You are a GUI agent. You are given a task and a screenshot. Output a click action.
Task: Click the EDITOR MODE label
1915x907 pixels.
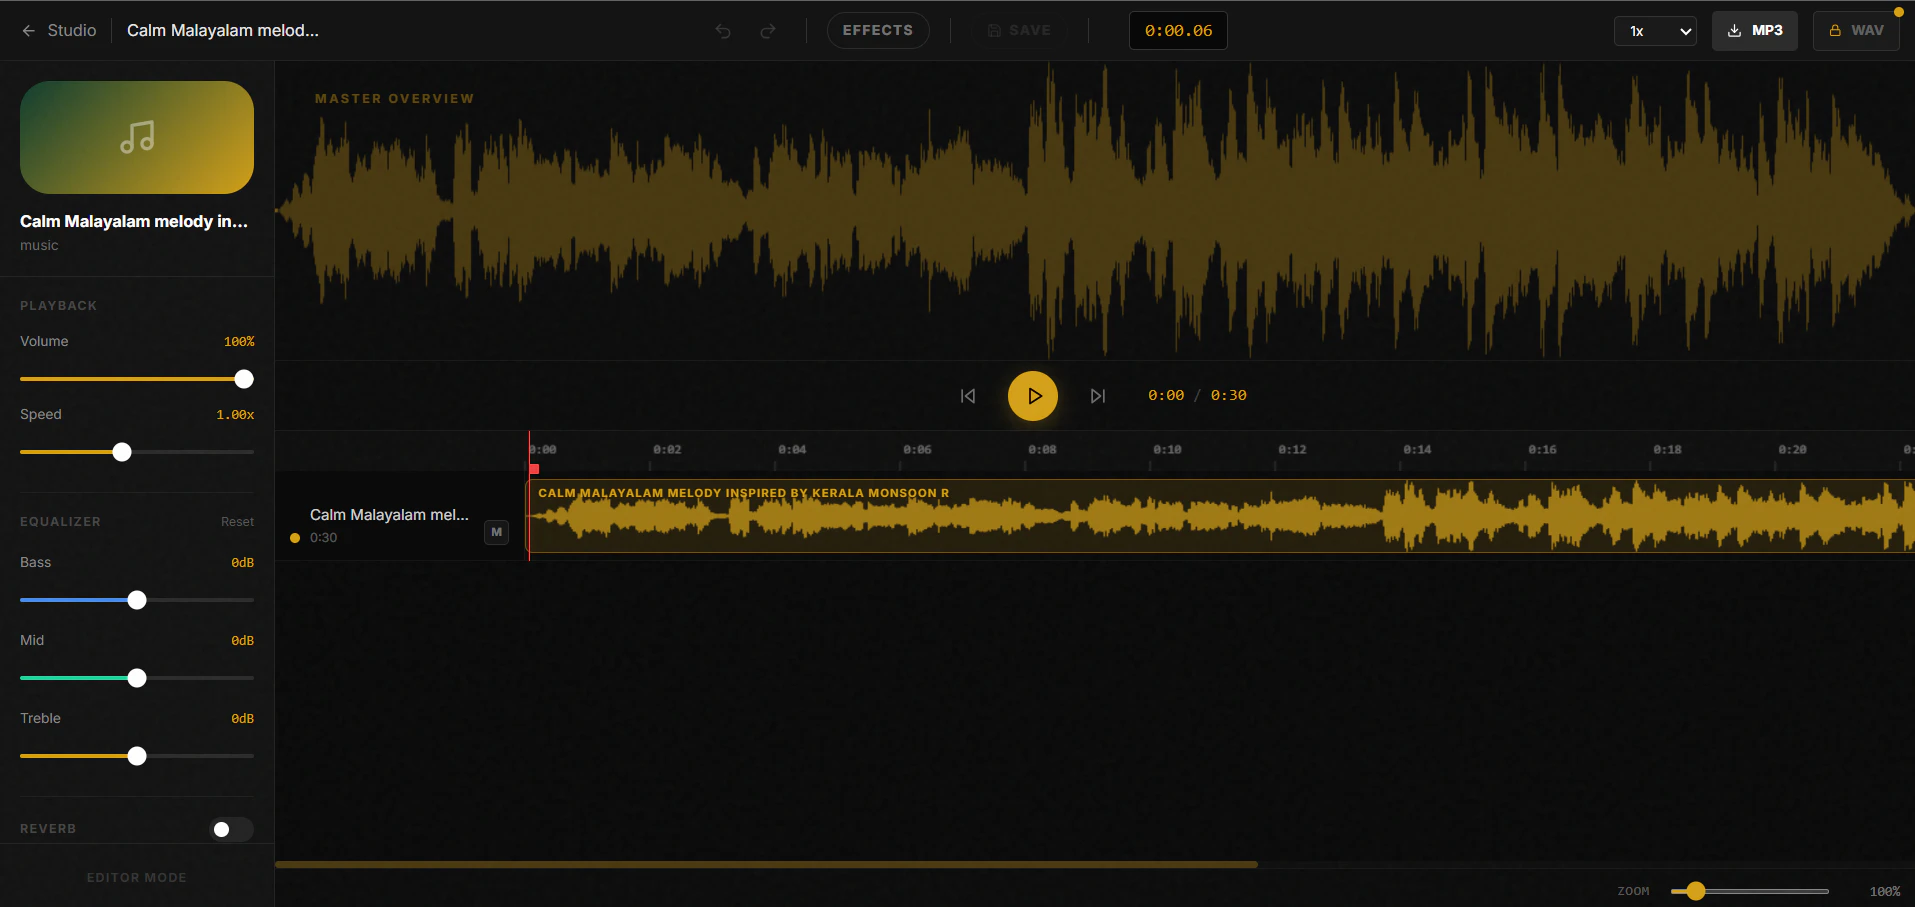(137, 878)
